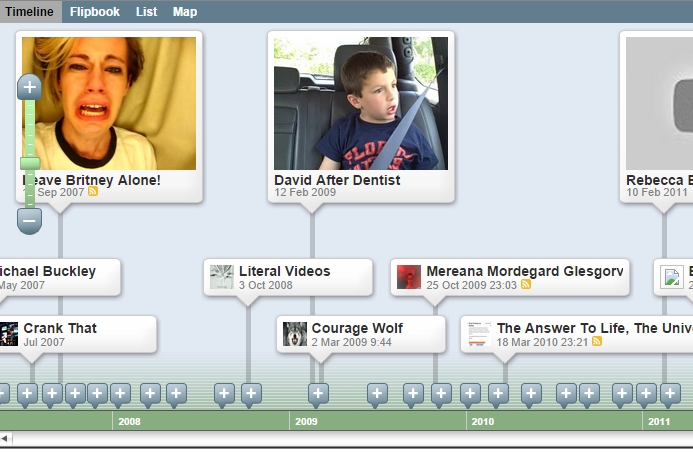Open the Literal Videos event title

(x=285, y=271)
